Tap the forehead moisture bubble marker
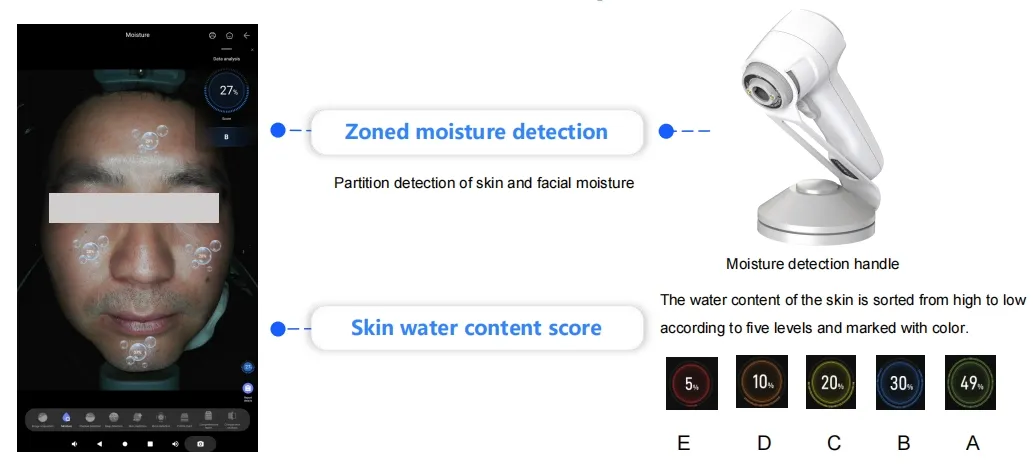The image size is (1033, 468). pos(149,135)
